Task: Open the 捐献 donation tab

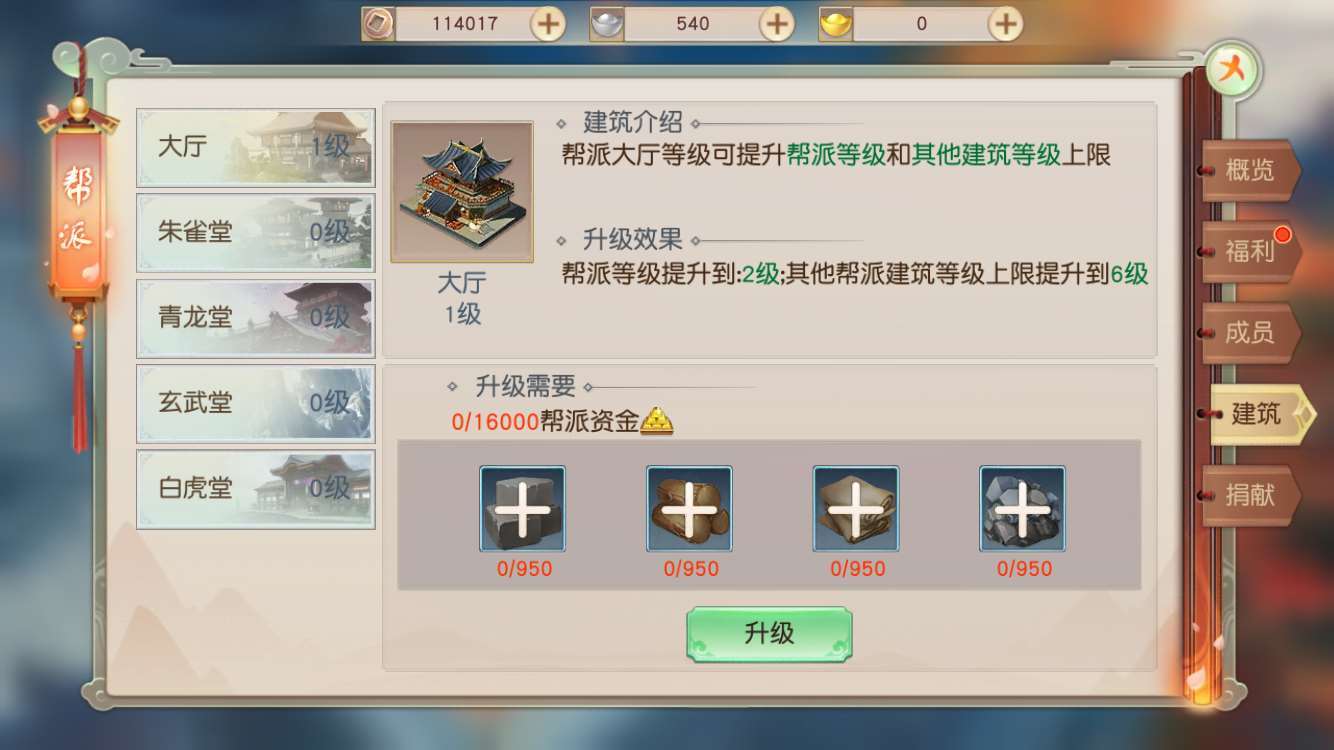Action: click(x=1251, y=495)
